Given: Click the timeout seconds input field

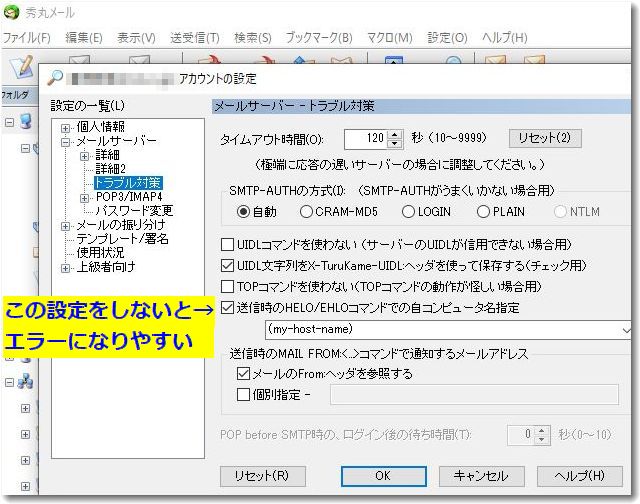Looking at the screenshot, I should [x=365, y=139].
